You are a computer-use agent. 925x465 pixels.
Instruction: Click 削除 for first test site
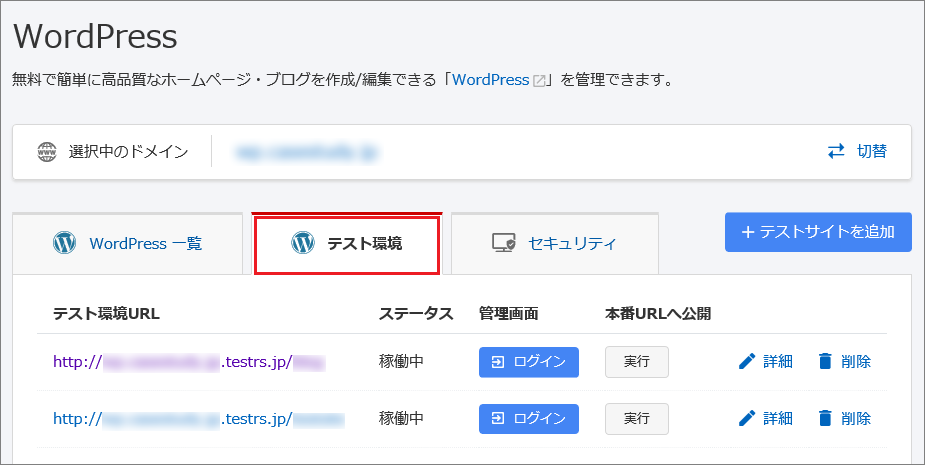coord(856,361)
